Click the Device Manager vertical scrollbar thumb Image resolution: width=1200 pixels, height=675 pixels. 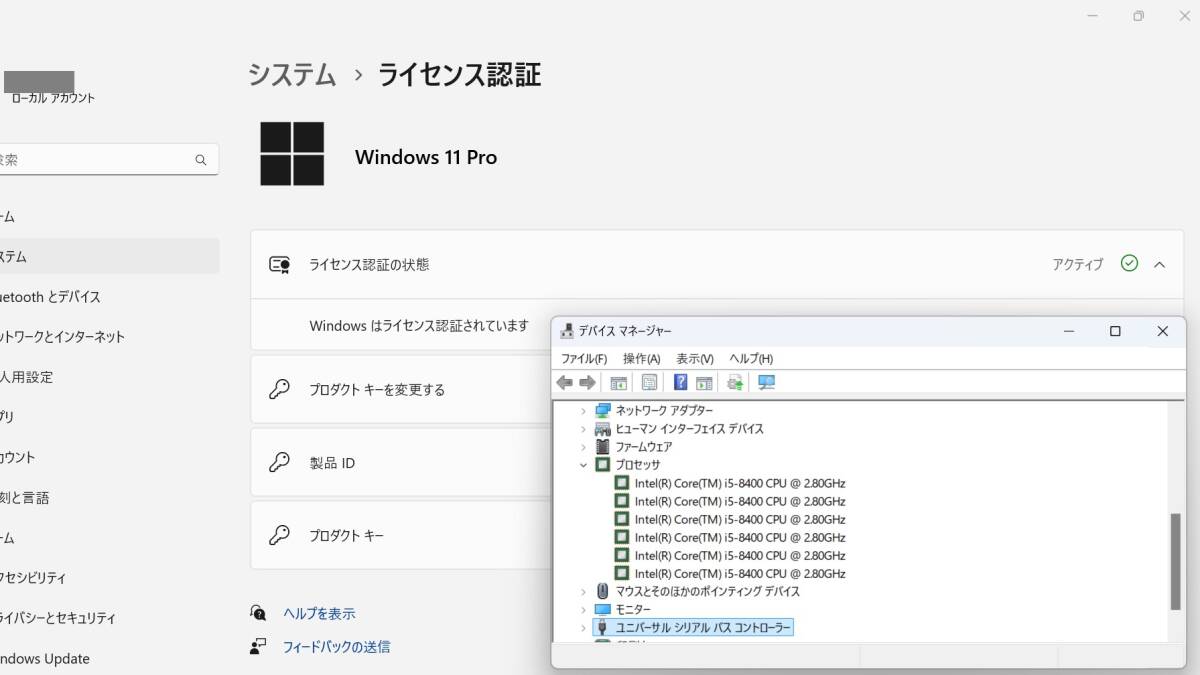pyautogui.click(x=1176, y=561)
